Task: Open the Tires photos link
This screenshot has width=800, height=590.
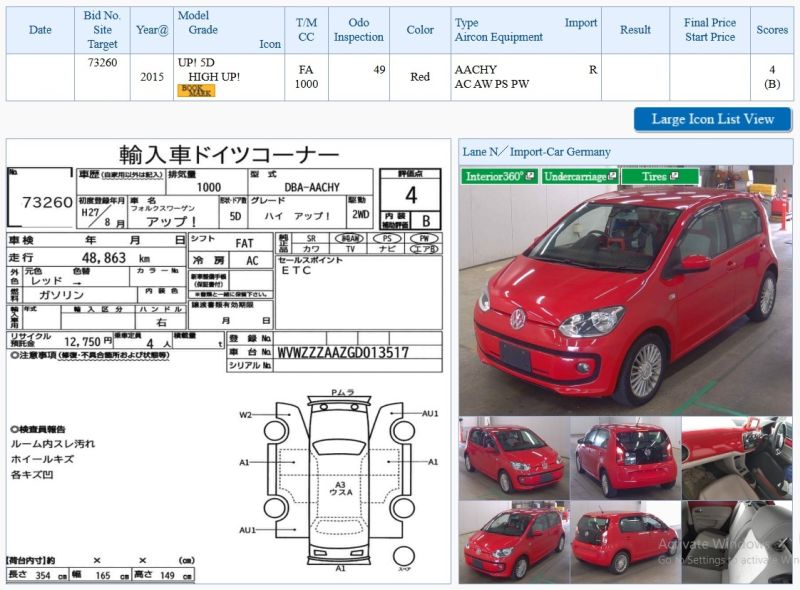Action: coord(660,177)
